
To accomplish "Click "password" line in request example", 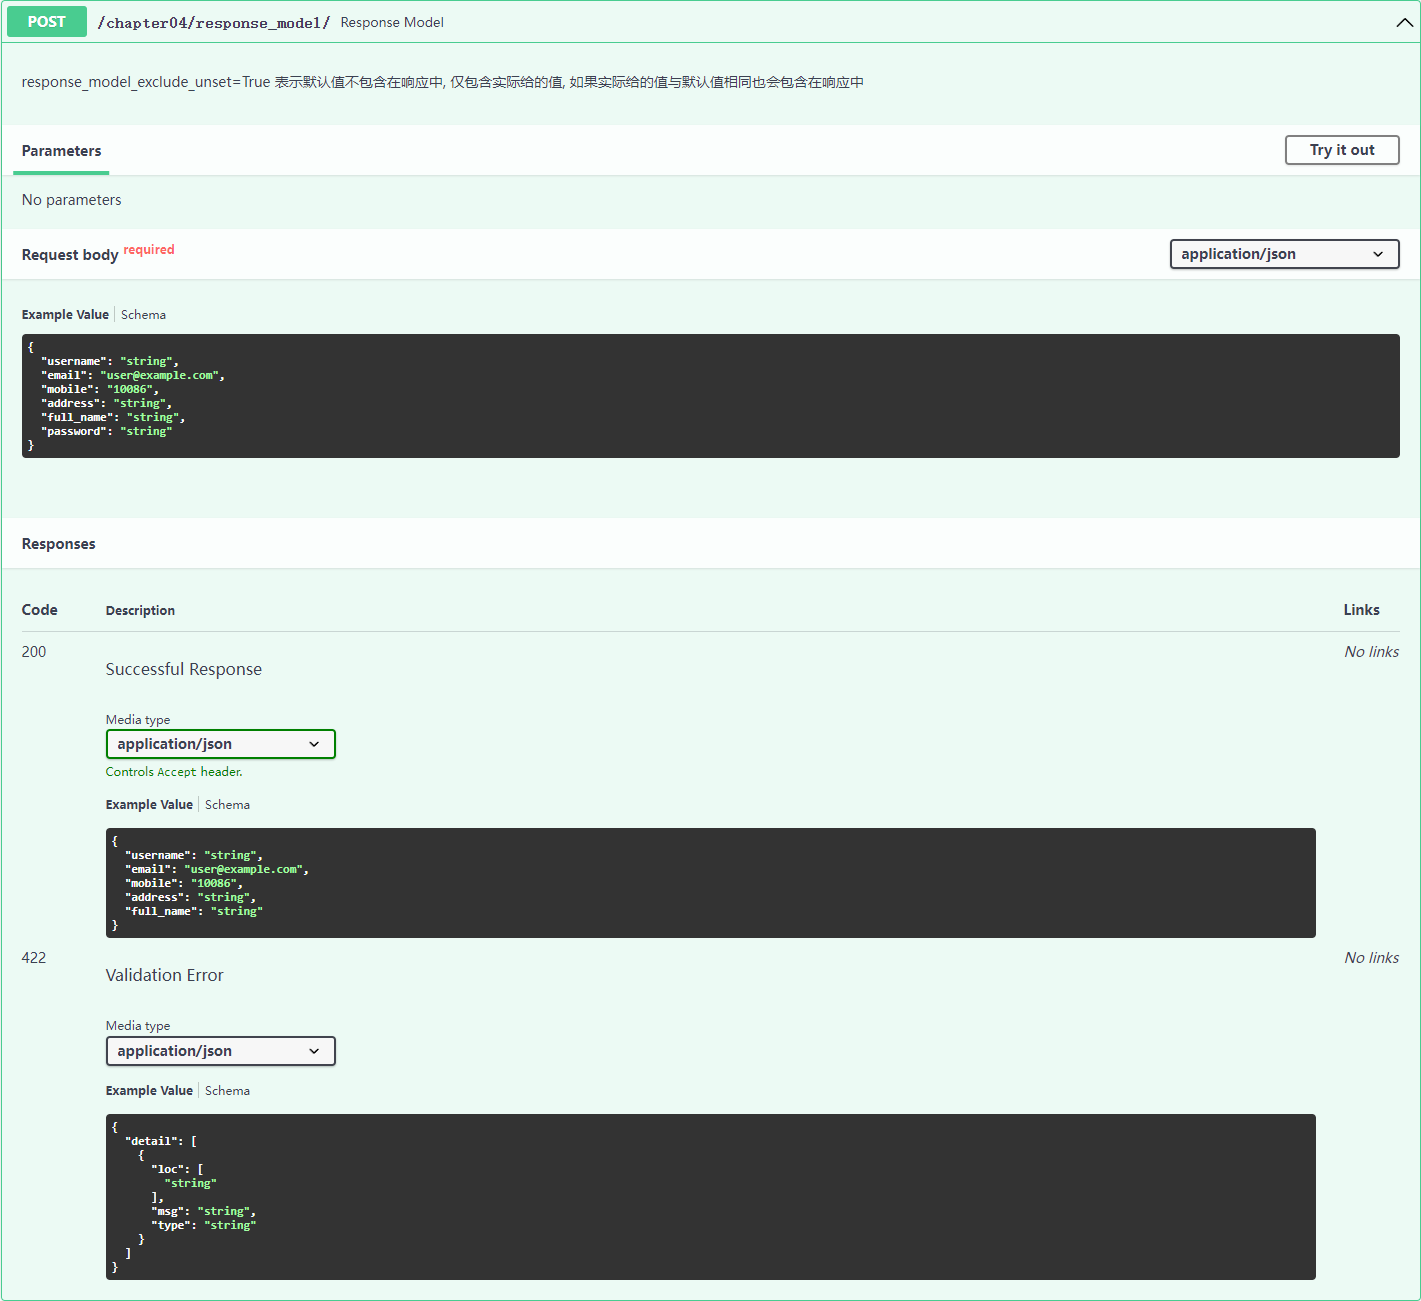I will [107, 431].
